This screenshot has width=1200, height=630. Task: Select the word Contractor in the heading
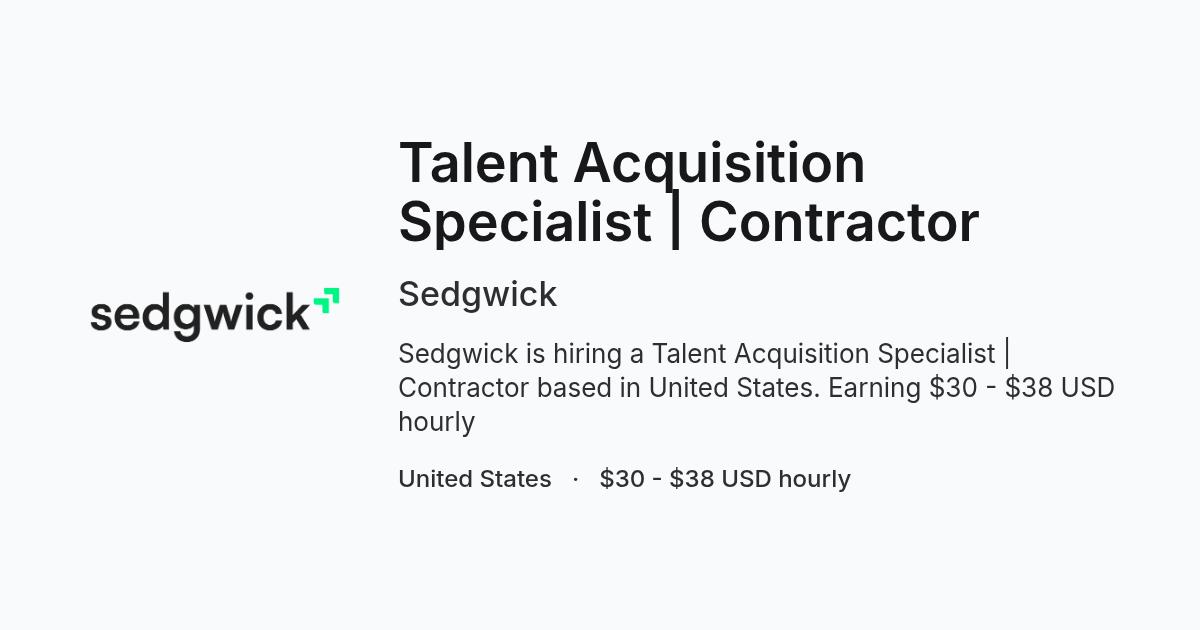click(x=839, y=221)
